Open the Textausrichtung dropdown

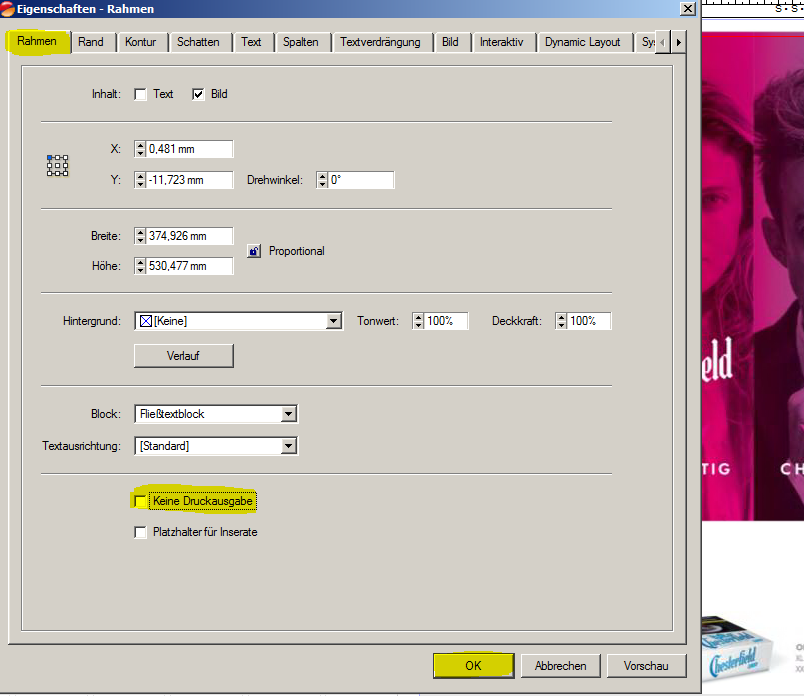(289, 446)
